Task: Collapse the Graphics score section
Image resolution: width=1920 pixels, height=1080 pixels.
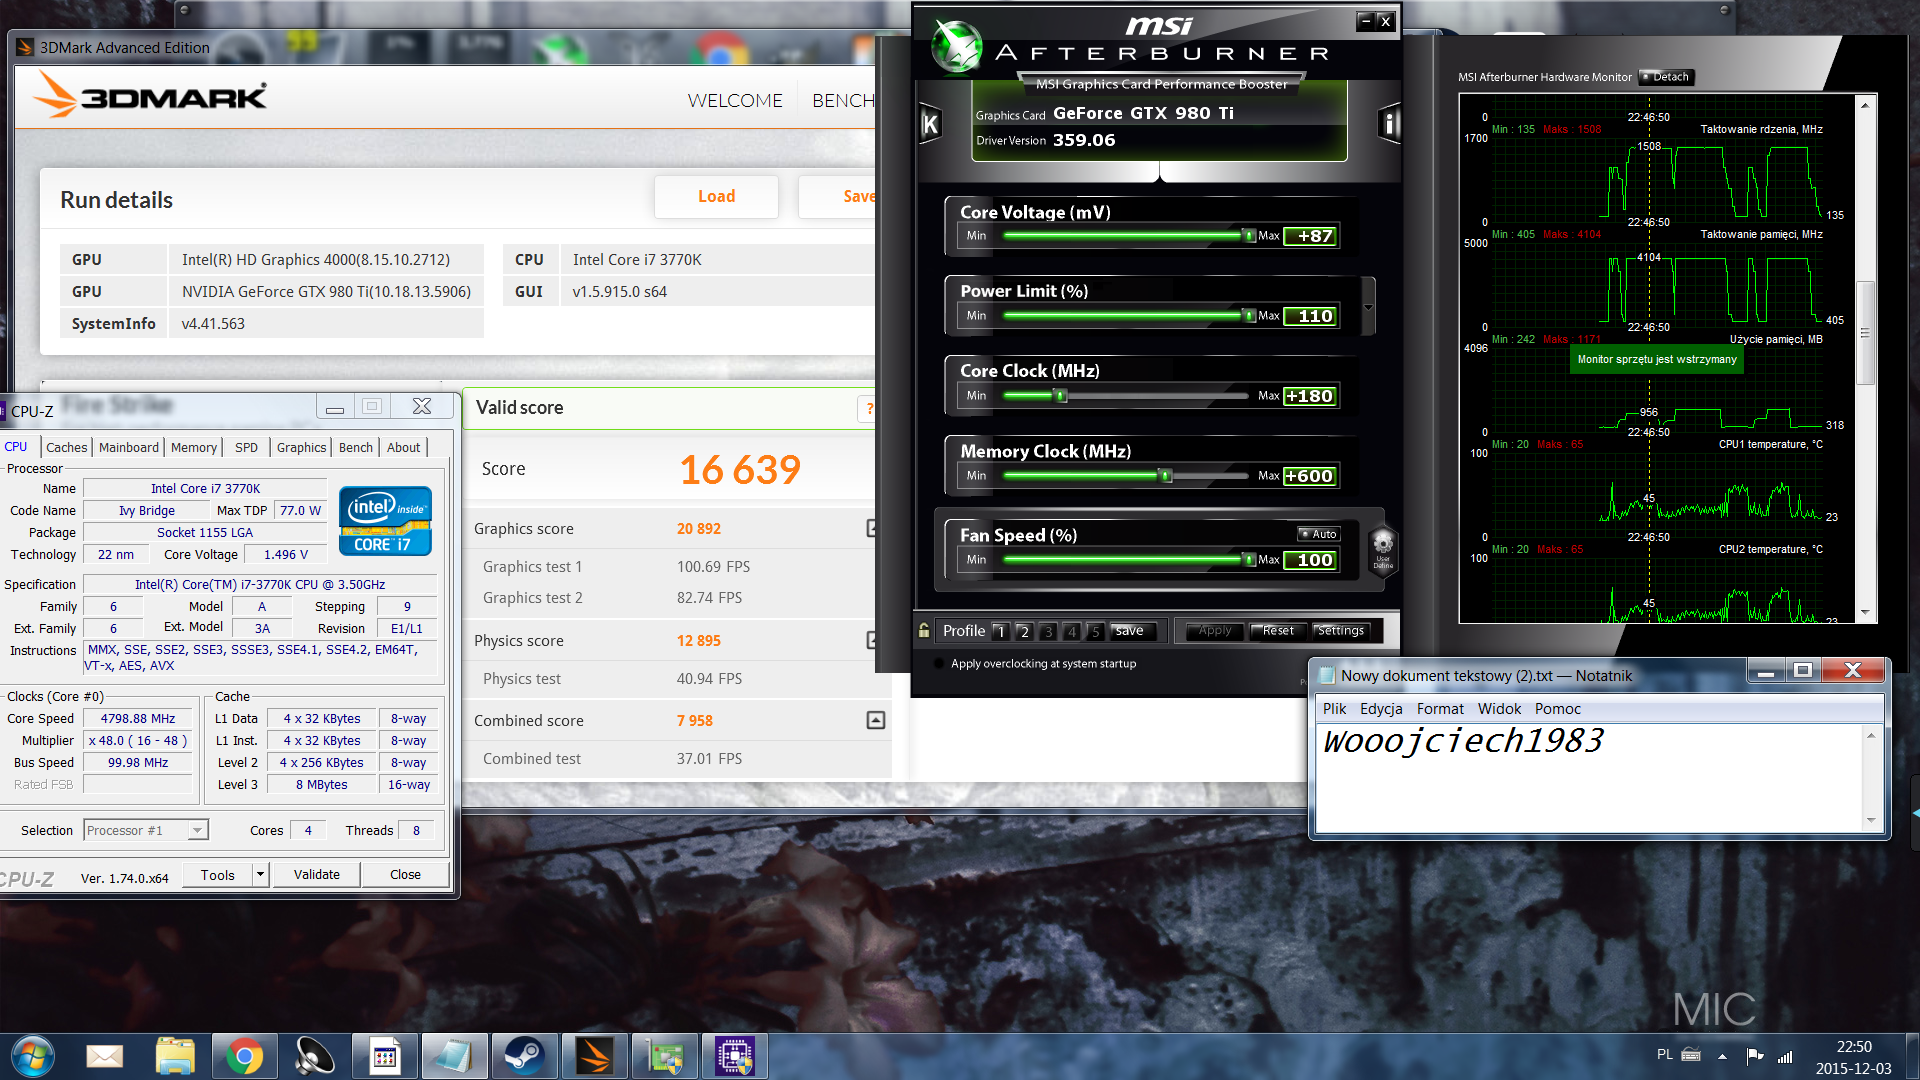Action: click(873, 528)
